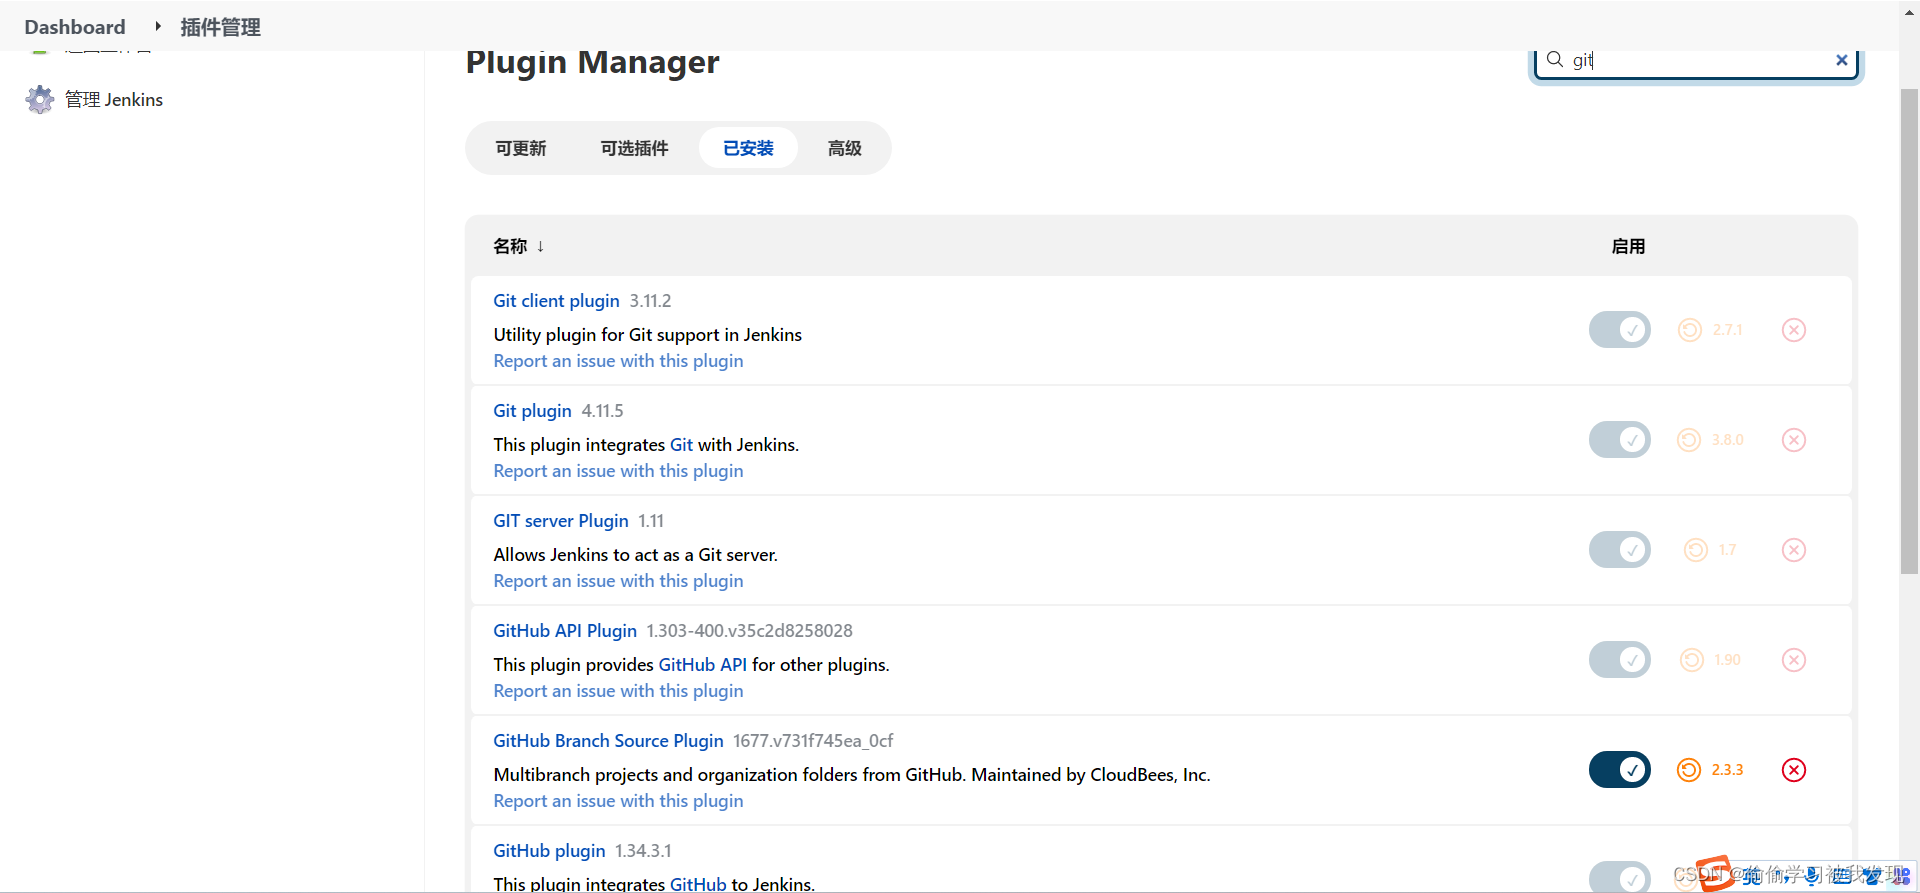
Task: Uninstall GitHub API Plugin
Action: point(1794,660)
